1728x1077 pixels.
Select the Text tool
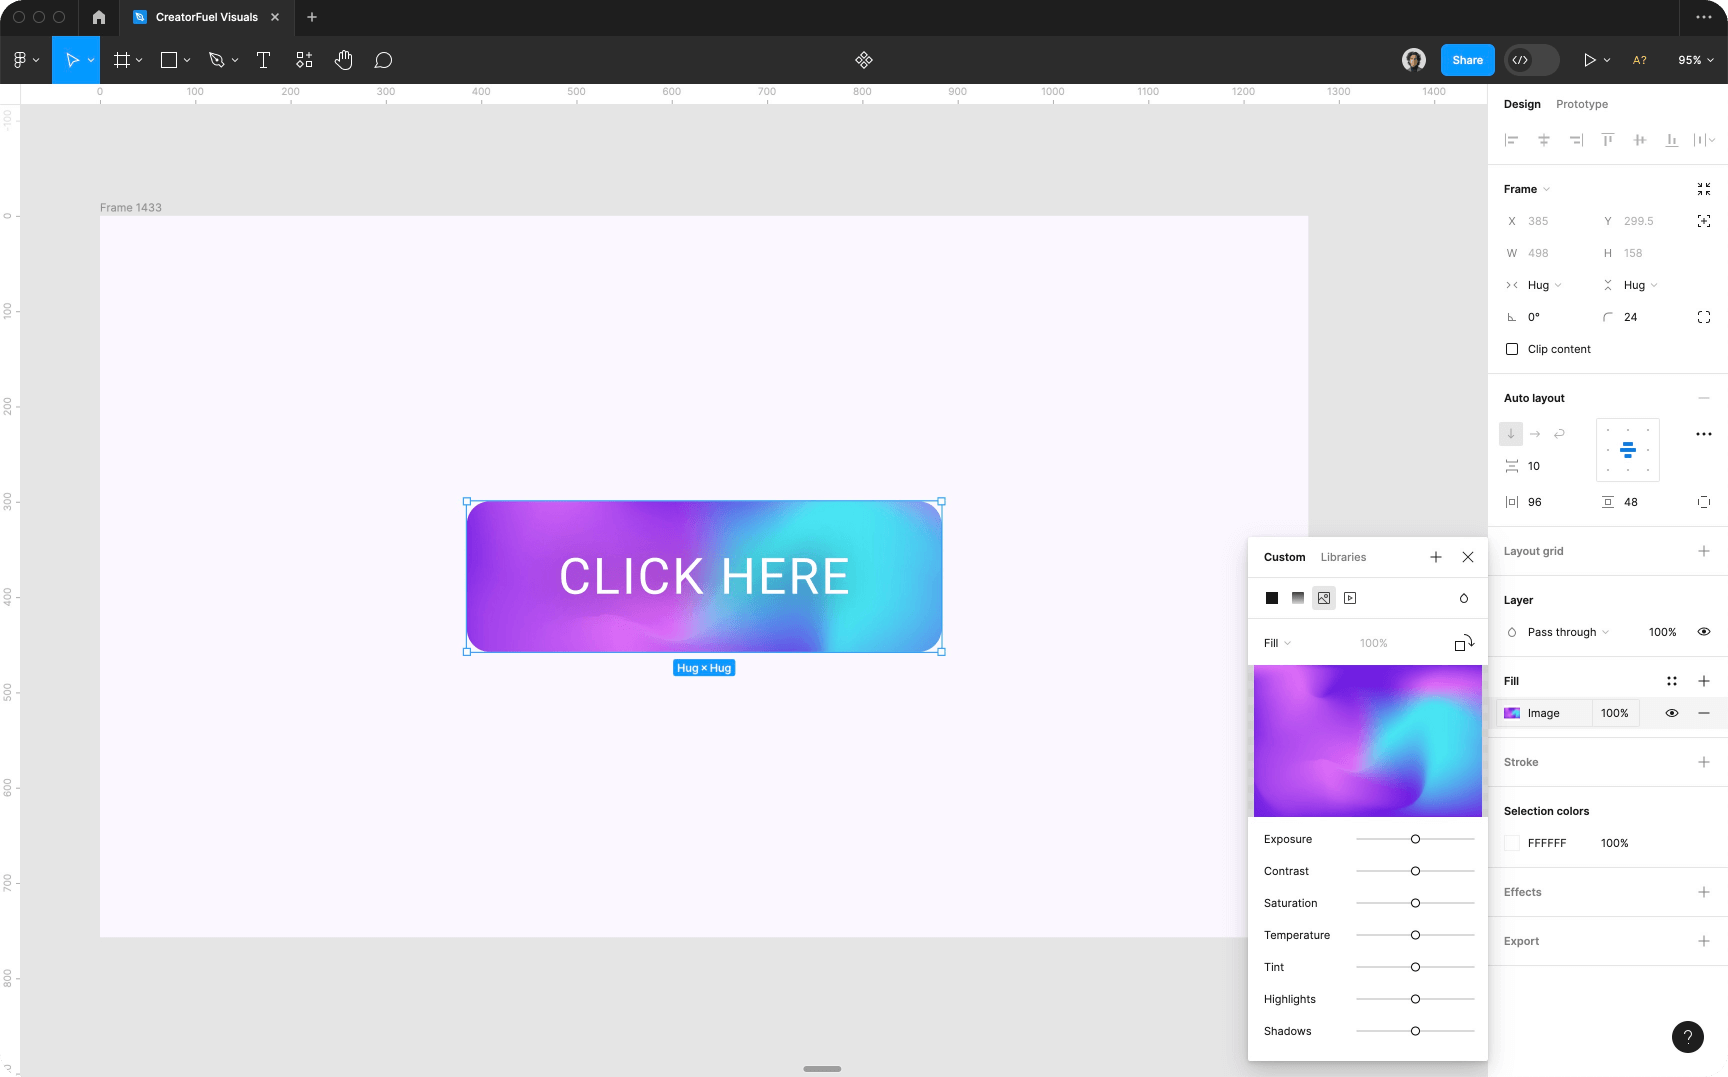point(263,60)
